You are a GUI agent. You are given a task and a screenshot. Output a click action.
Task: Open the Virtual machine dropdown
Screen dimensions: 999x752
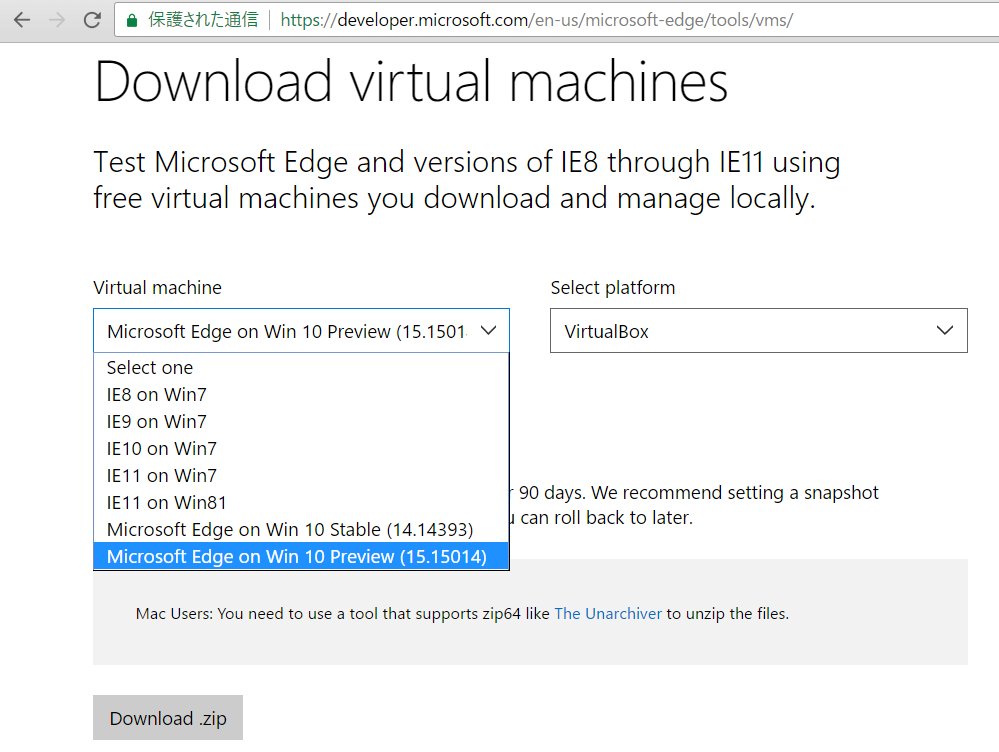[x=301, y=331]
